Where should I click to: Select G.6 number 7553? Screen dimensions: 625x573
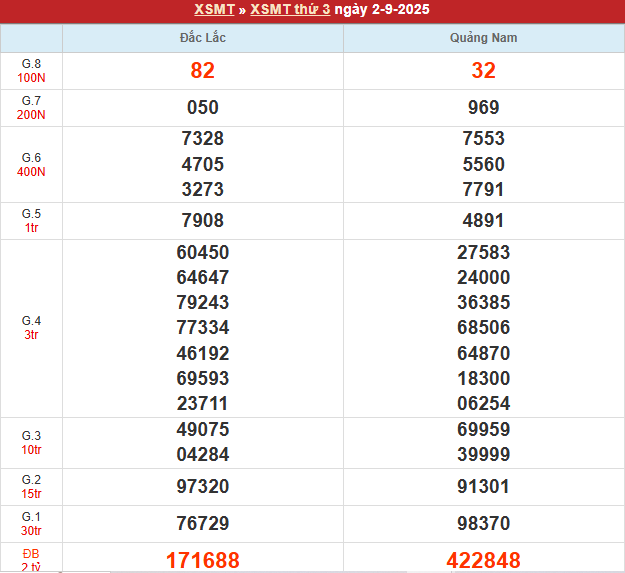click(483, 139)
